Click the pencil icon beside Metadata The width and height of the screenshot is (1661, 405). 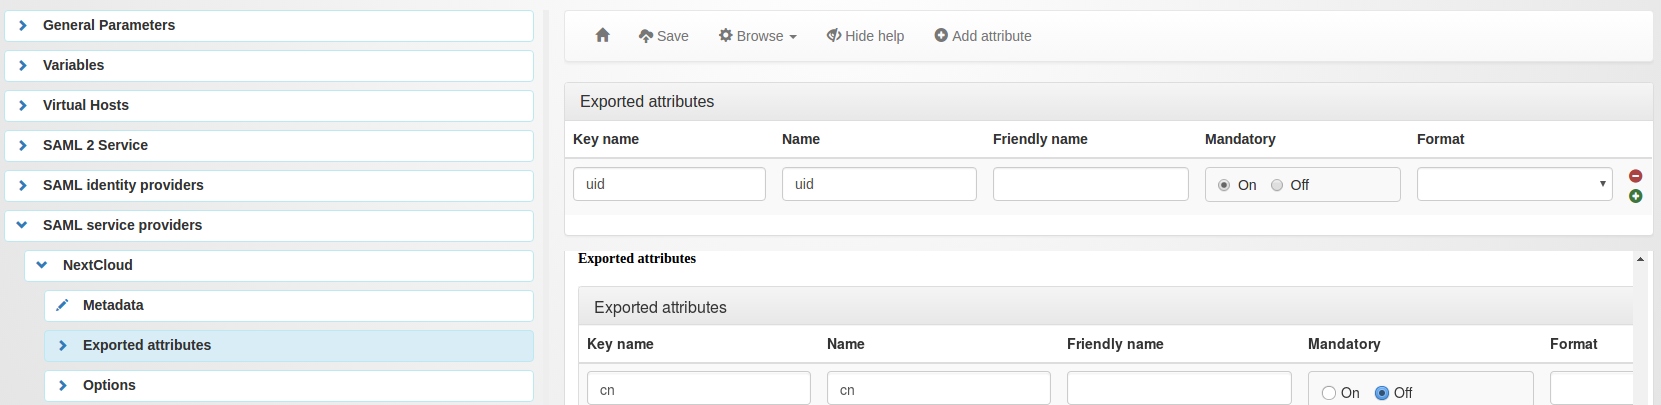62,305
